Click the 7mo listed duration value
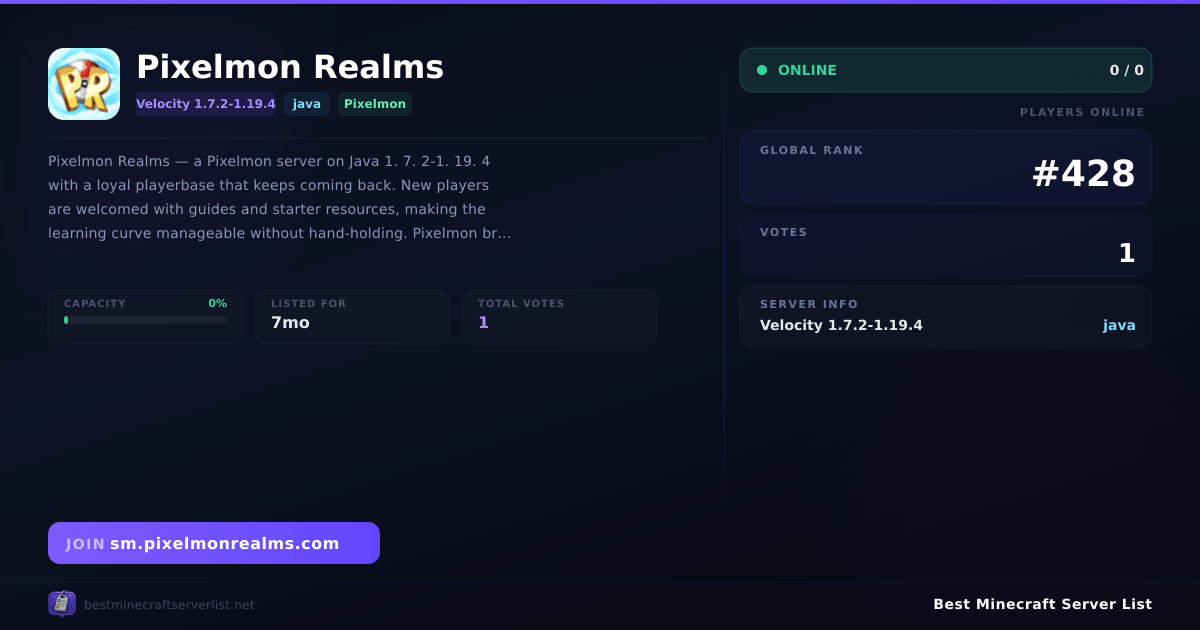Viewport: 1200px width, 630px height. click(290, 322)
